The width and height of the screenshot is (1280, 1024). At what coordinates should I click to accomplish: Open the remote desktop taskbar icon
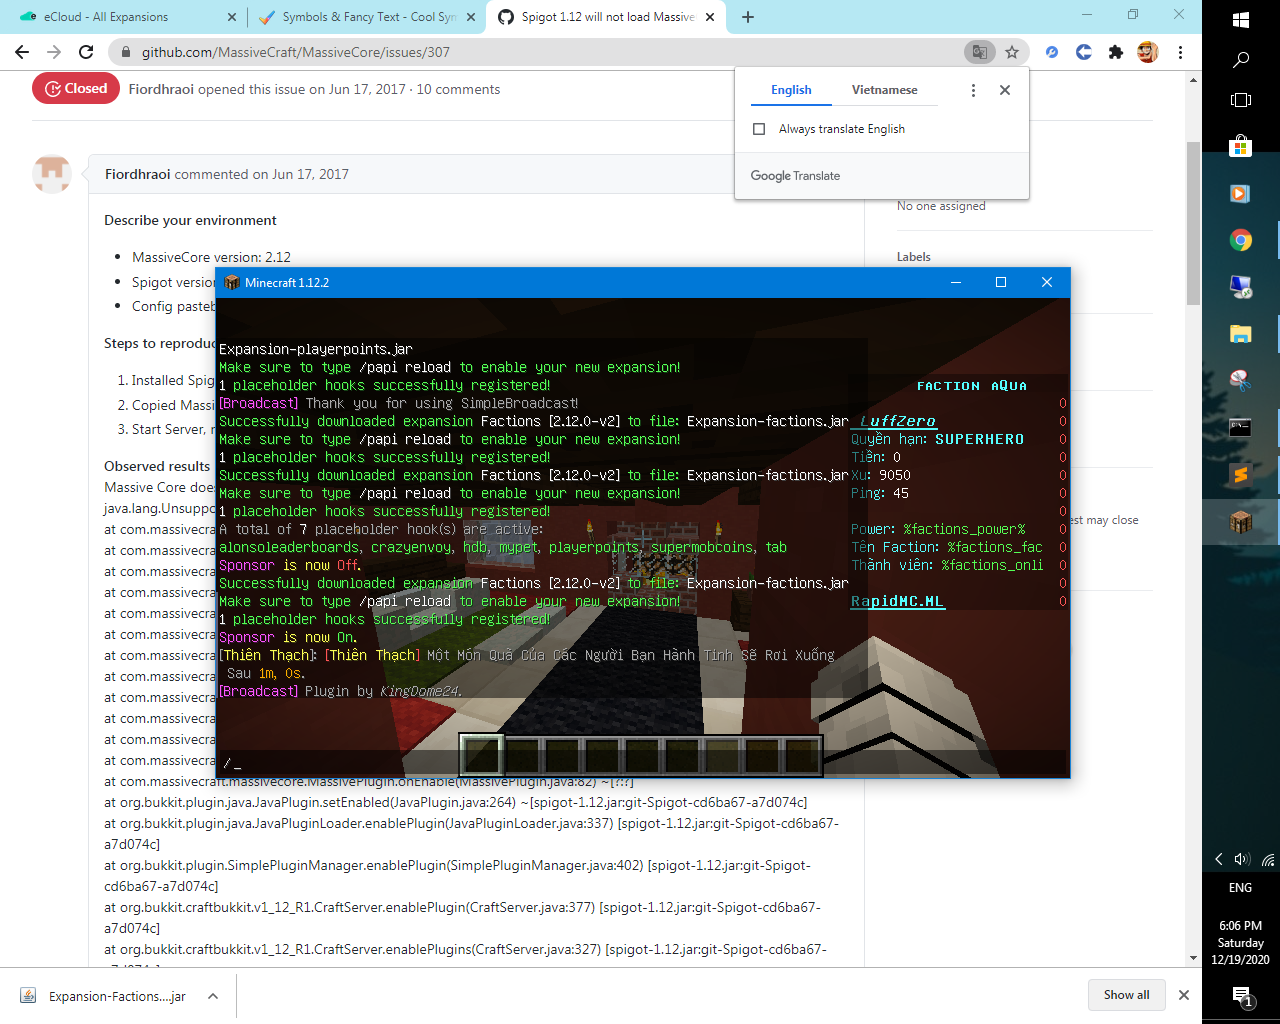pos(1241,287)
